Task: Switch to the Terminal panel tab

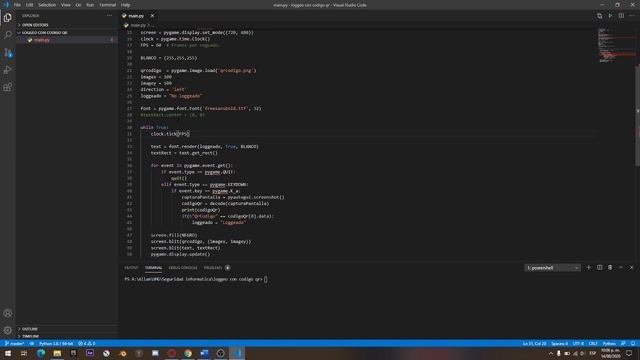Action: (153, 268)
